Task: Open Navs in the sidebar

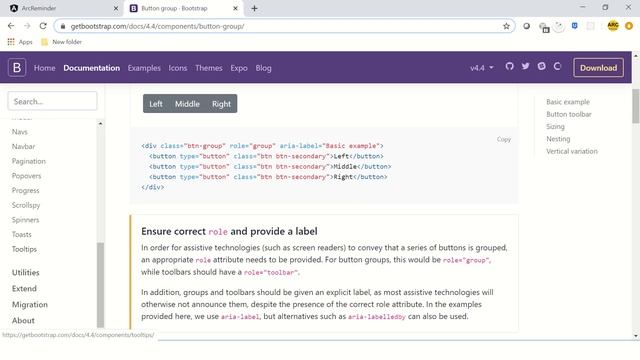Action: click(x=20, y=132)
